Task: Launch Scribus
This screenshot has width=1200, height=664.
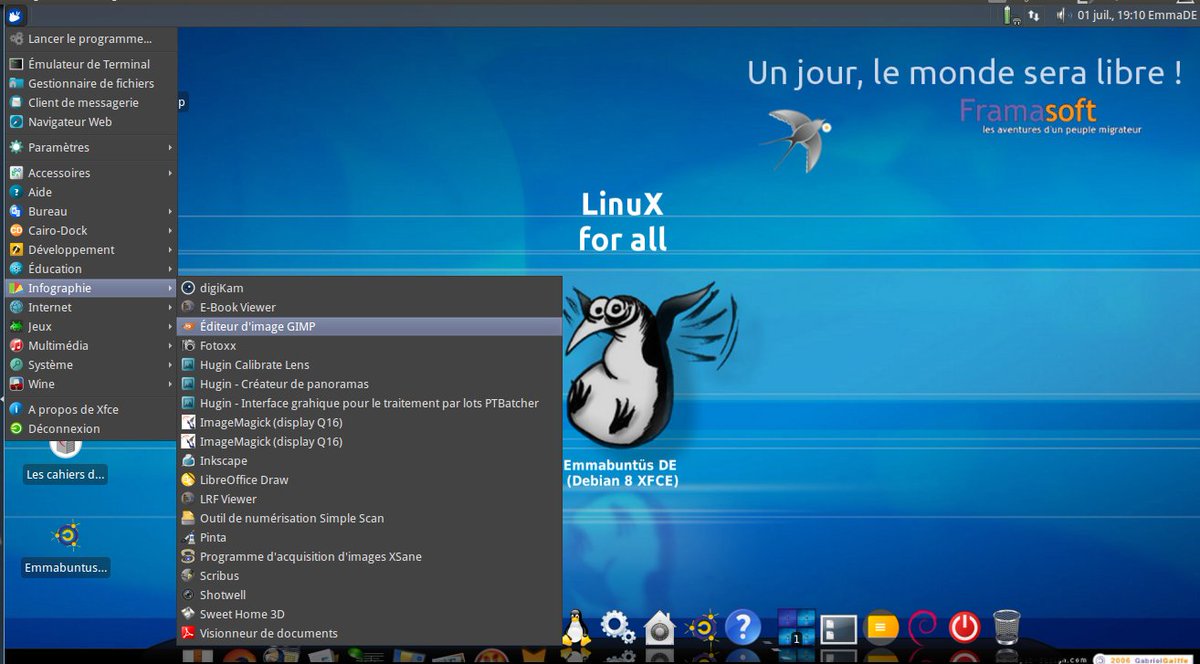Action: point(369,576)
